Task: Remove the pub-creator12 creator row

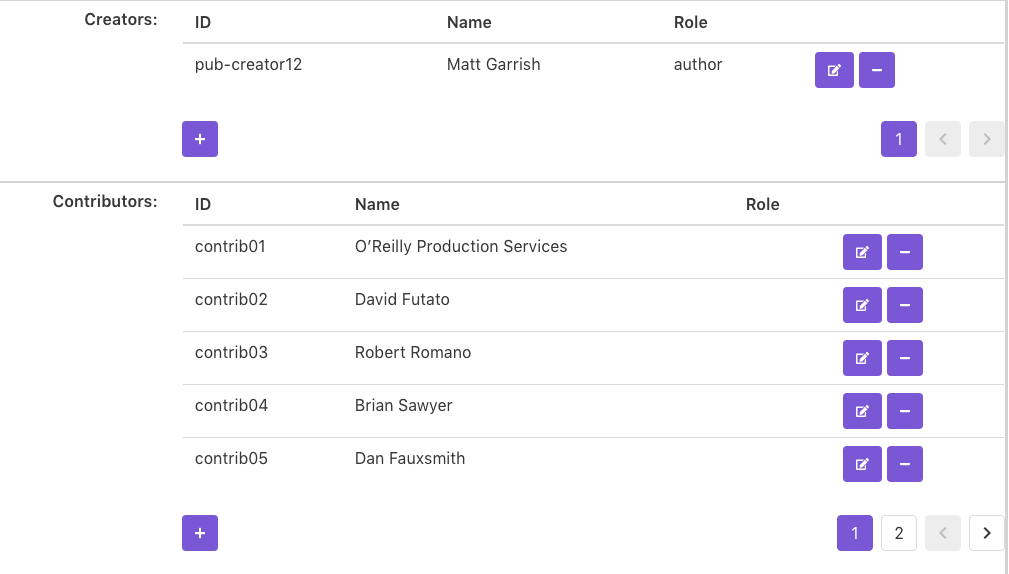Action: (x=877, y=70)
